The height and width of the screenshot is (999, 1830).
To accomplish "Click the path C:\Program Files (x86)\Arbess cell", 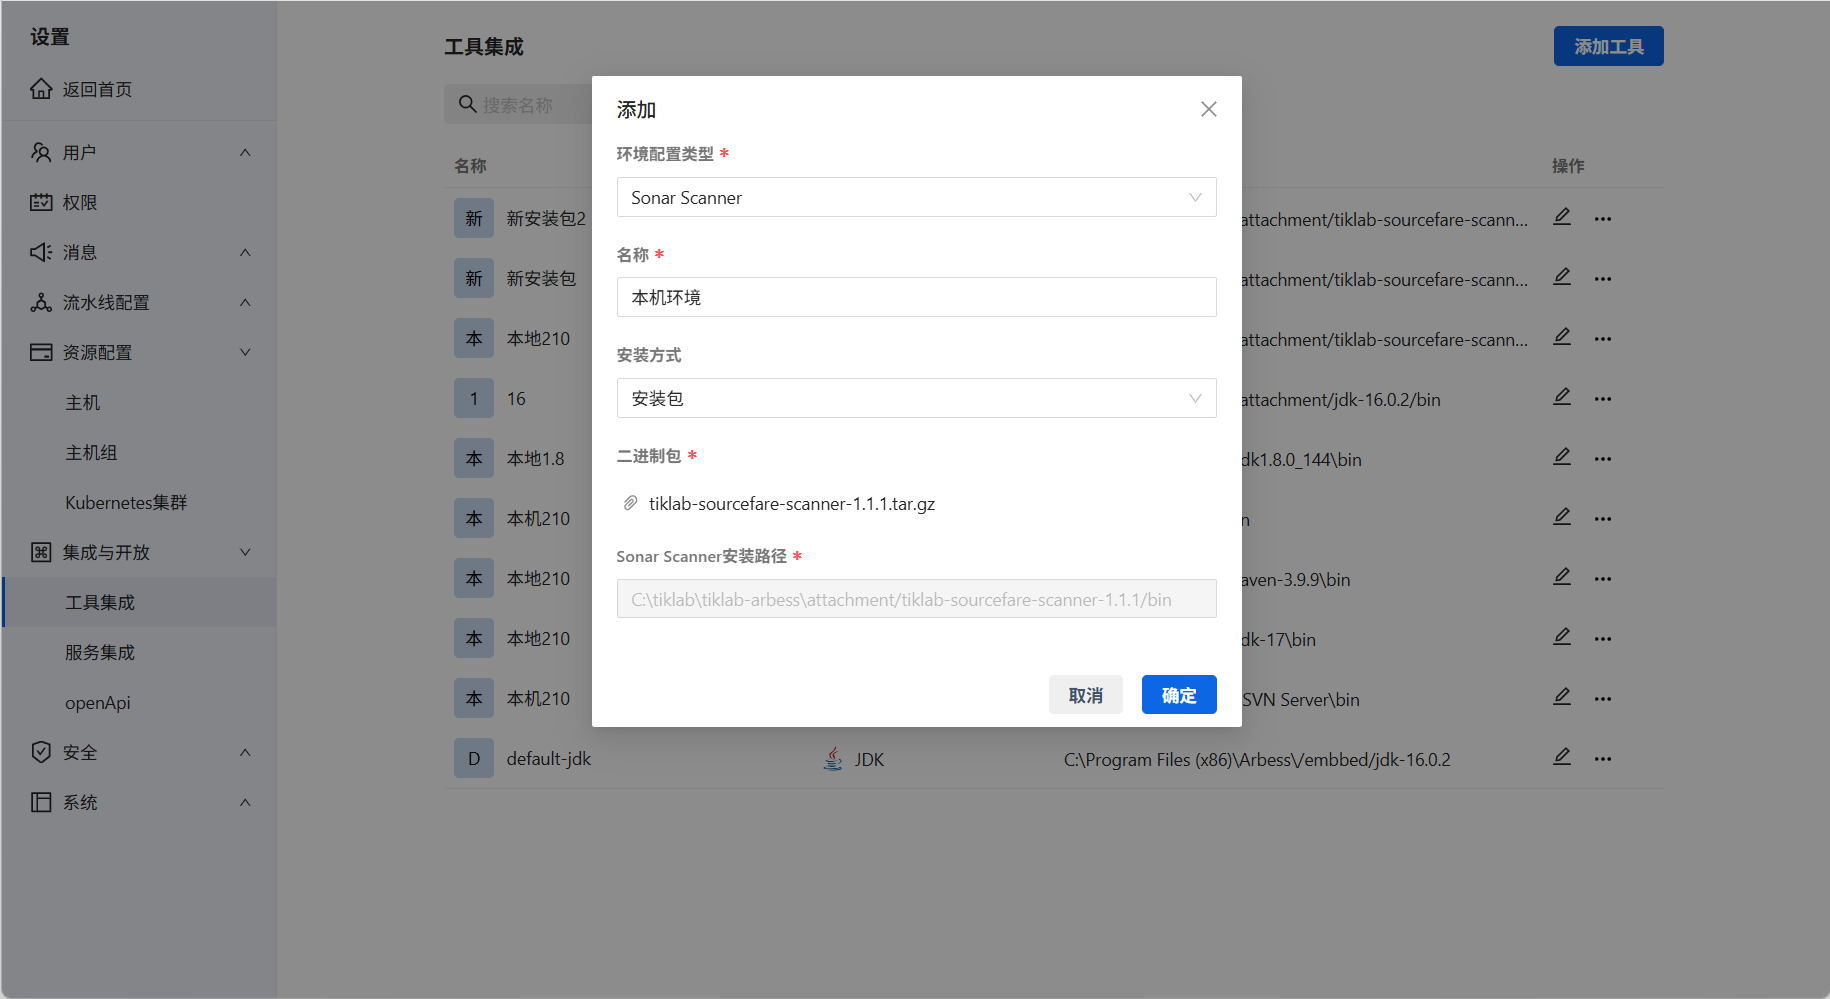I will tap(1257, 759).
